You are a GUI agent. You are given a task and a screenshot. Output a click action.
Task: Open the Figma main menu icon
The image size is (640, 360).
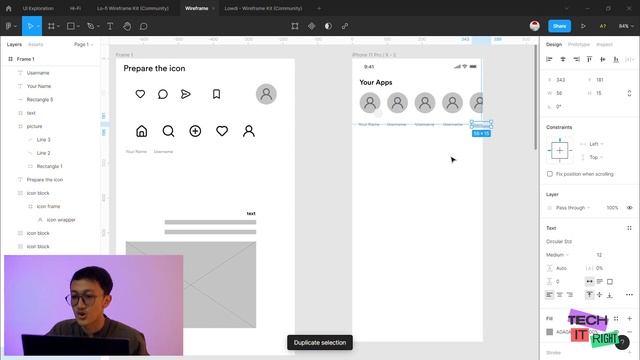(x=9, y=26)
